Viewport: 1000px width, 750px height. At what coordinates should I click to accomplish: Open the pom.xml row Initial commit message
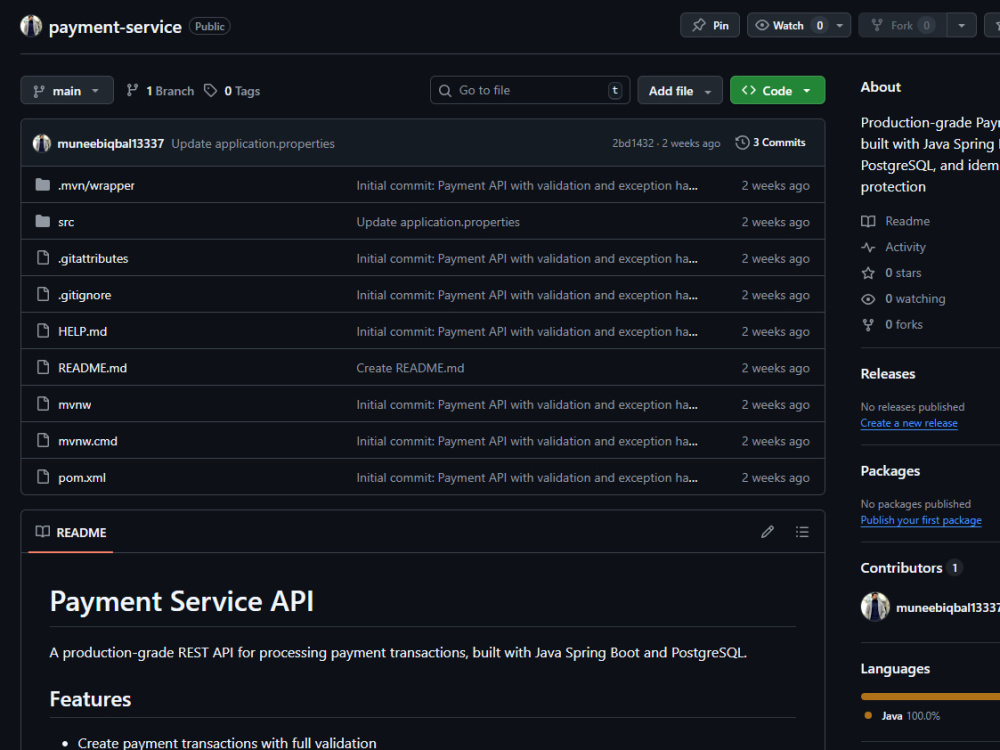click(x=527, y=478)
